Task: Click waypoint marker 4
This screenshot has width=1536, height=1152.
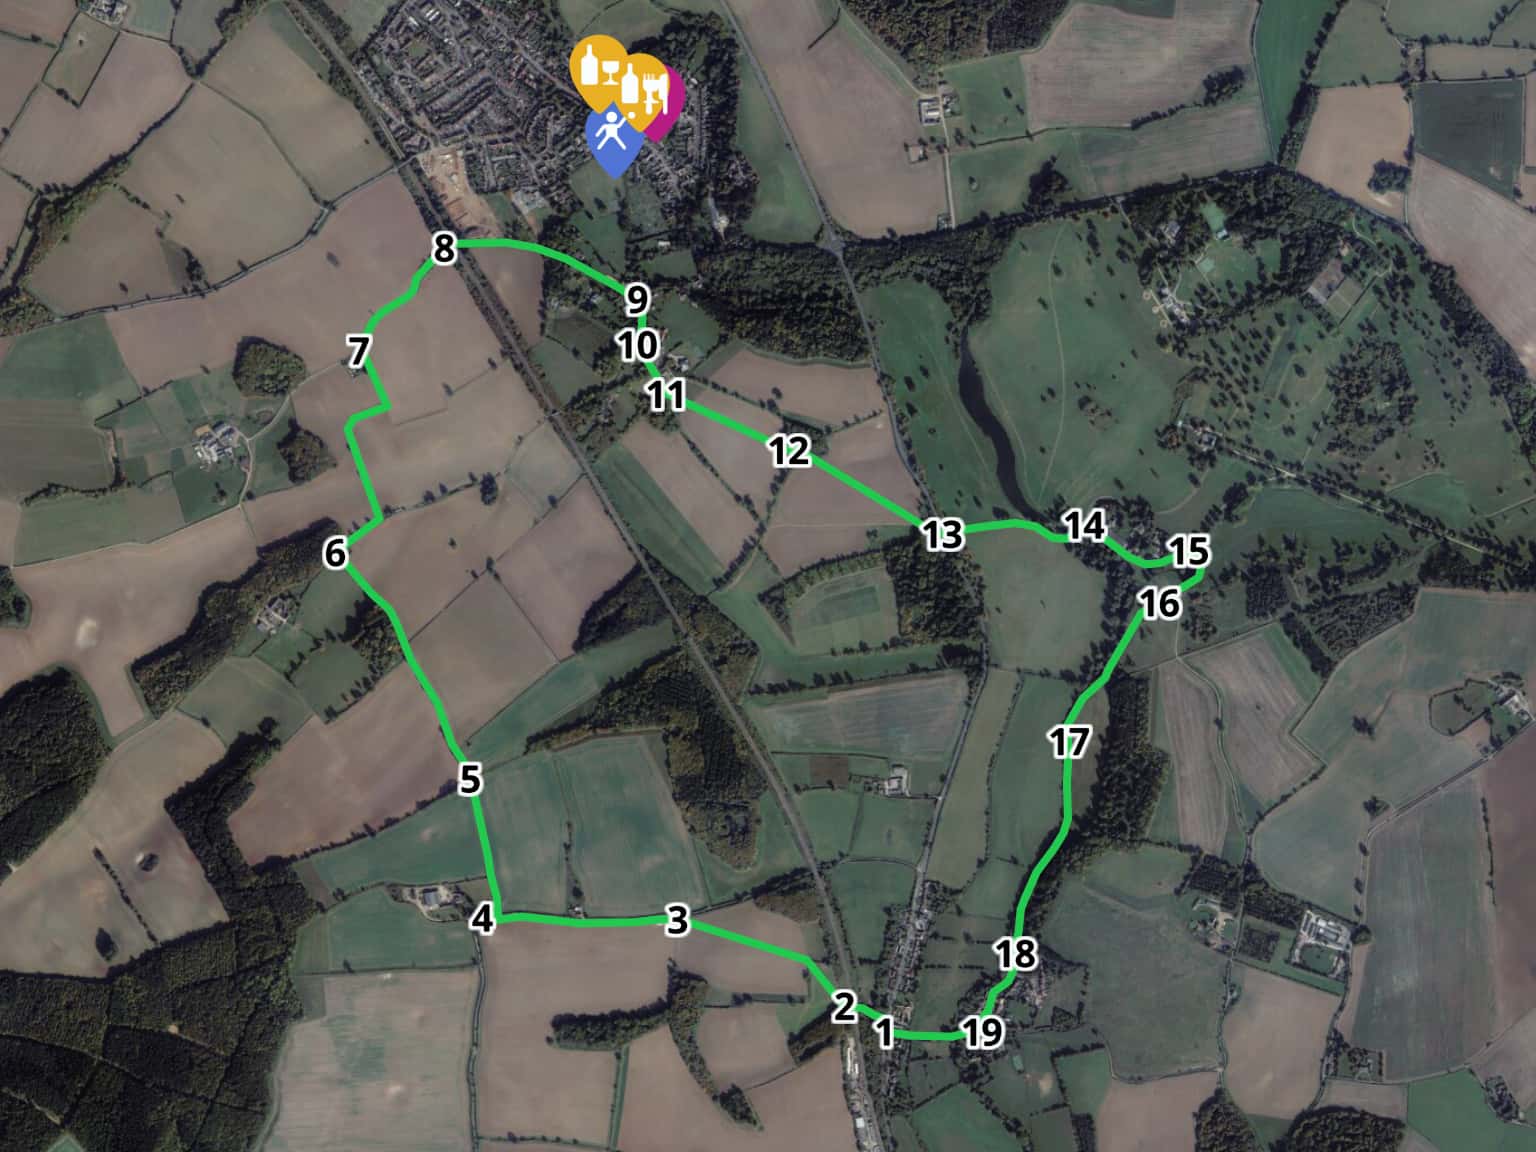Action: 483,918
